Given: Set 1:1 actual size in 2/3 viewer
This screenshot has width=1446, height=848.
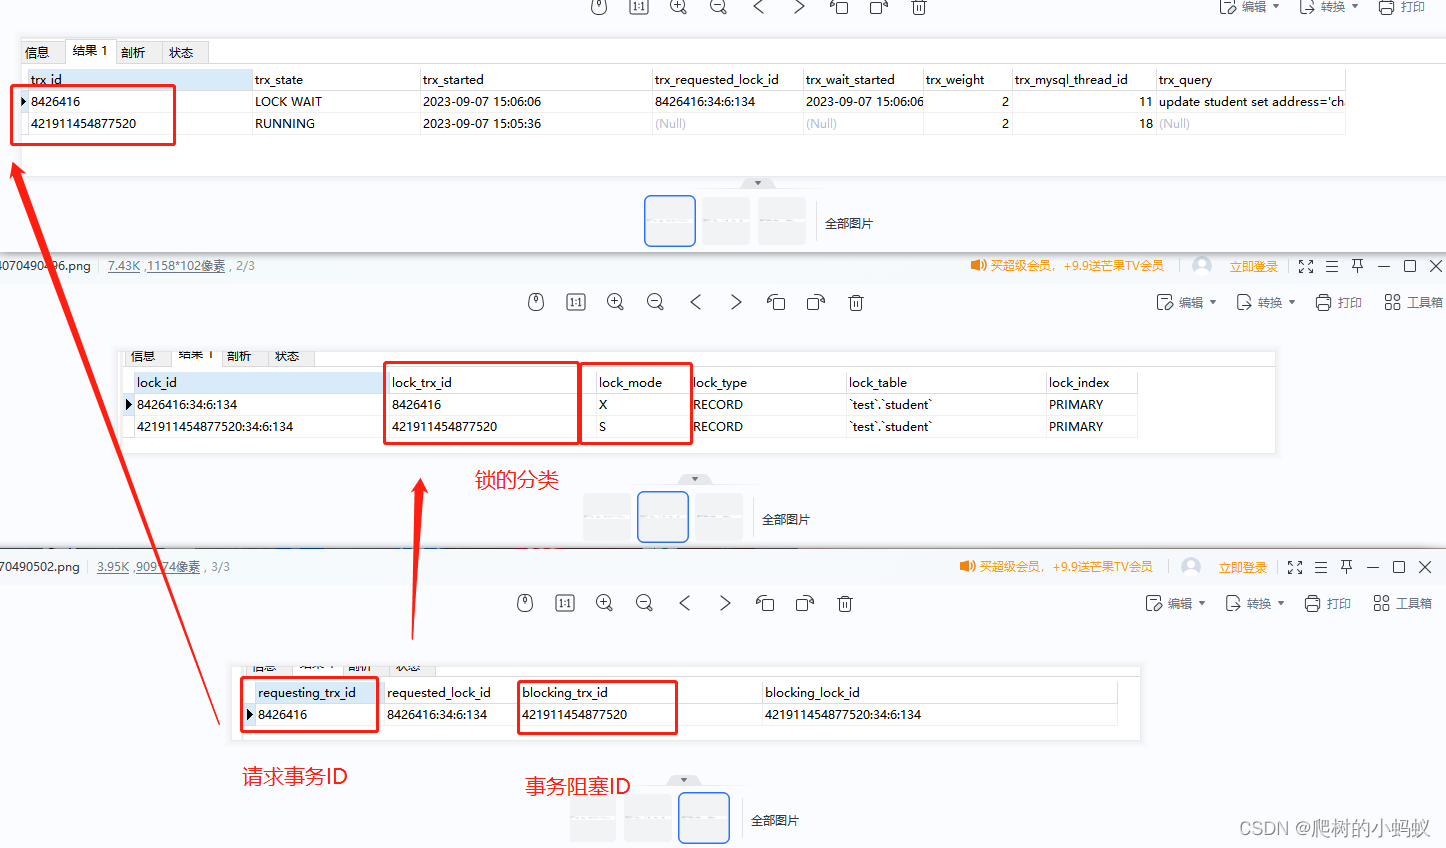Looking at the screenshot, I should click(x=576, y=302).
